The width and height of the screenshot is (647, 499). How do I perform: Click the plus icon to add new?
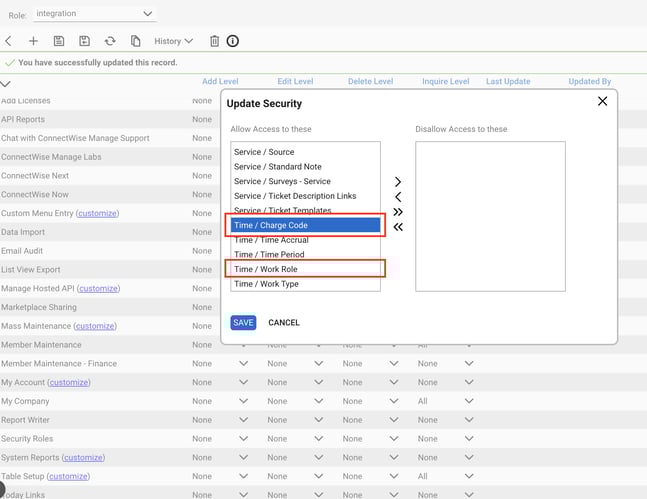coord(33,41)
